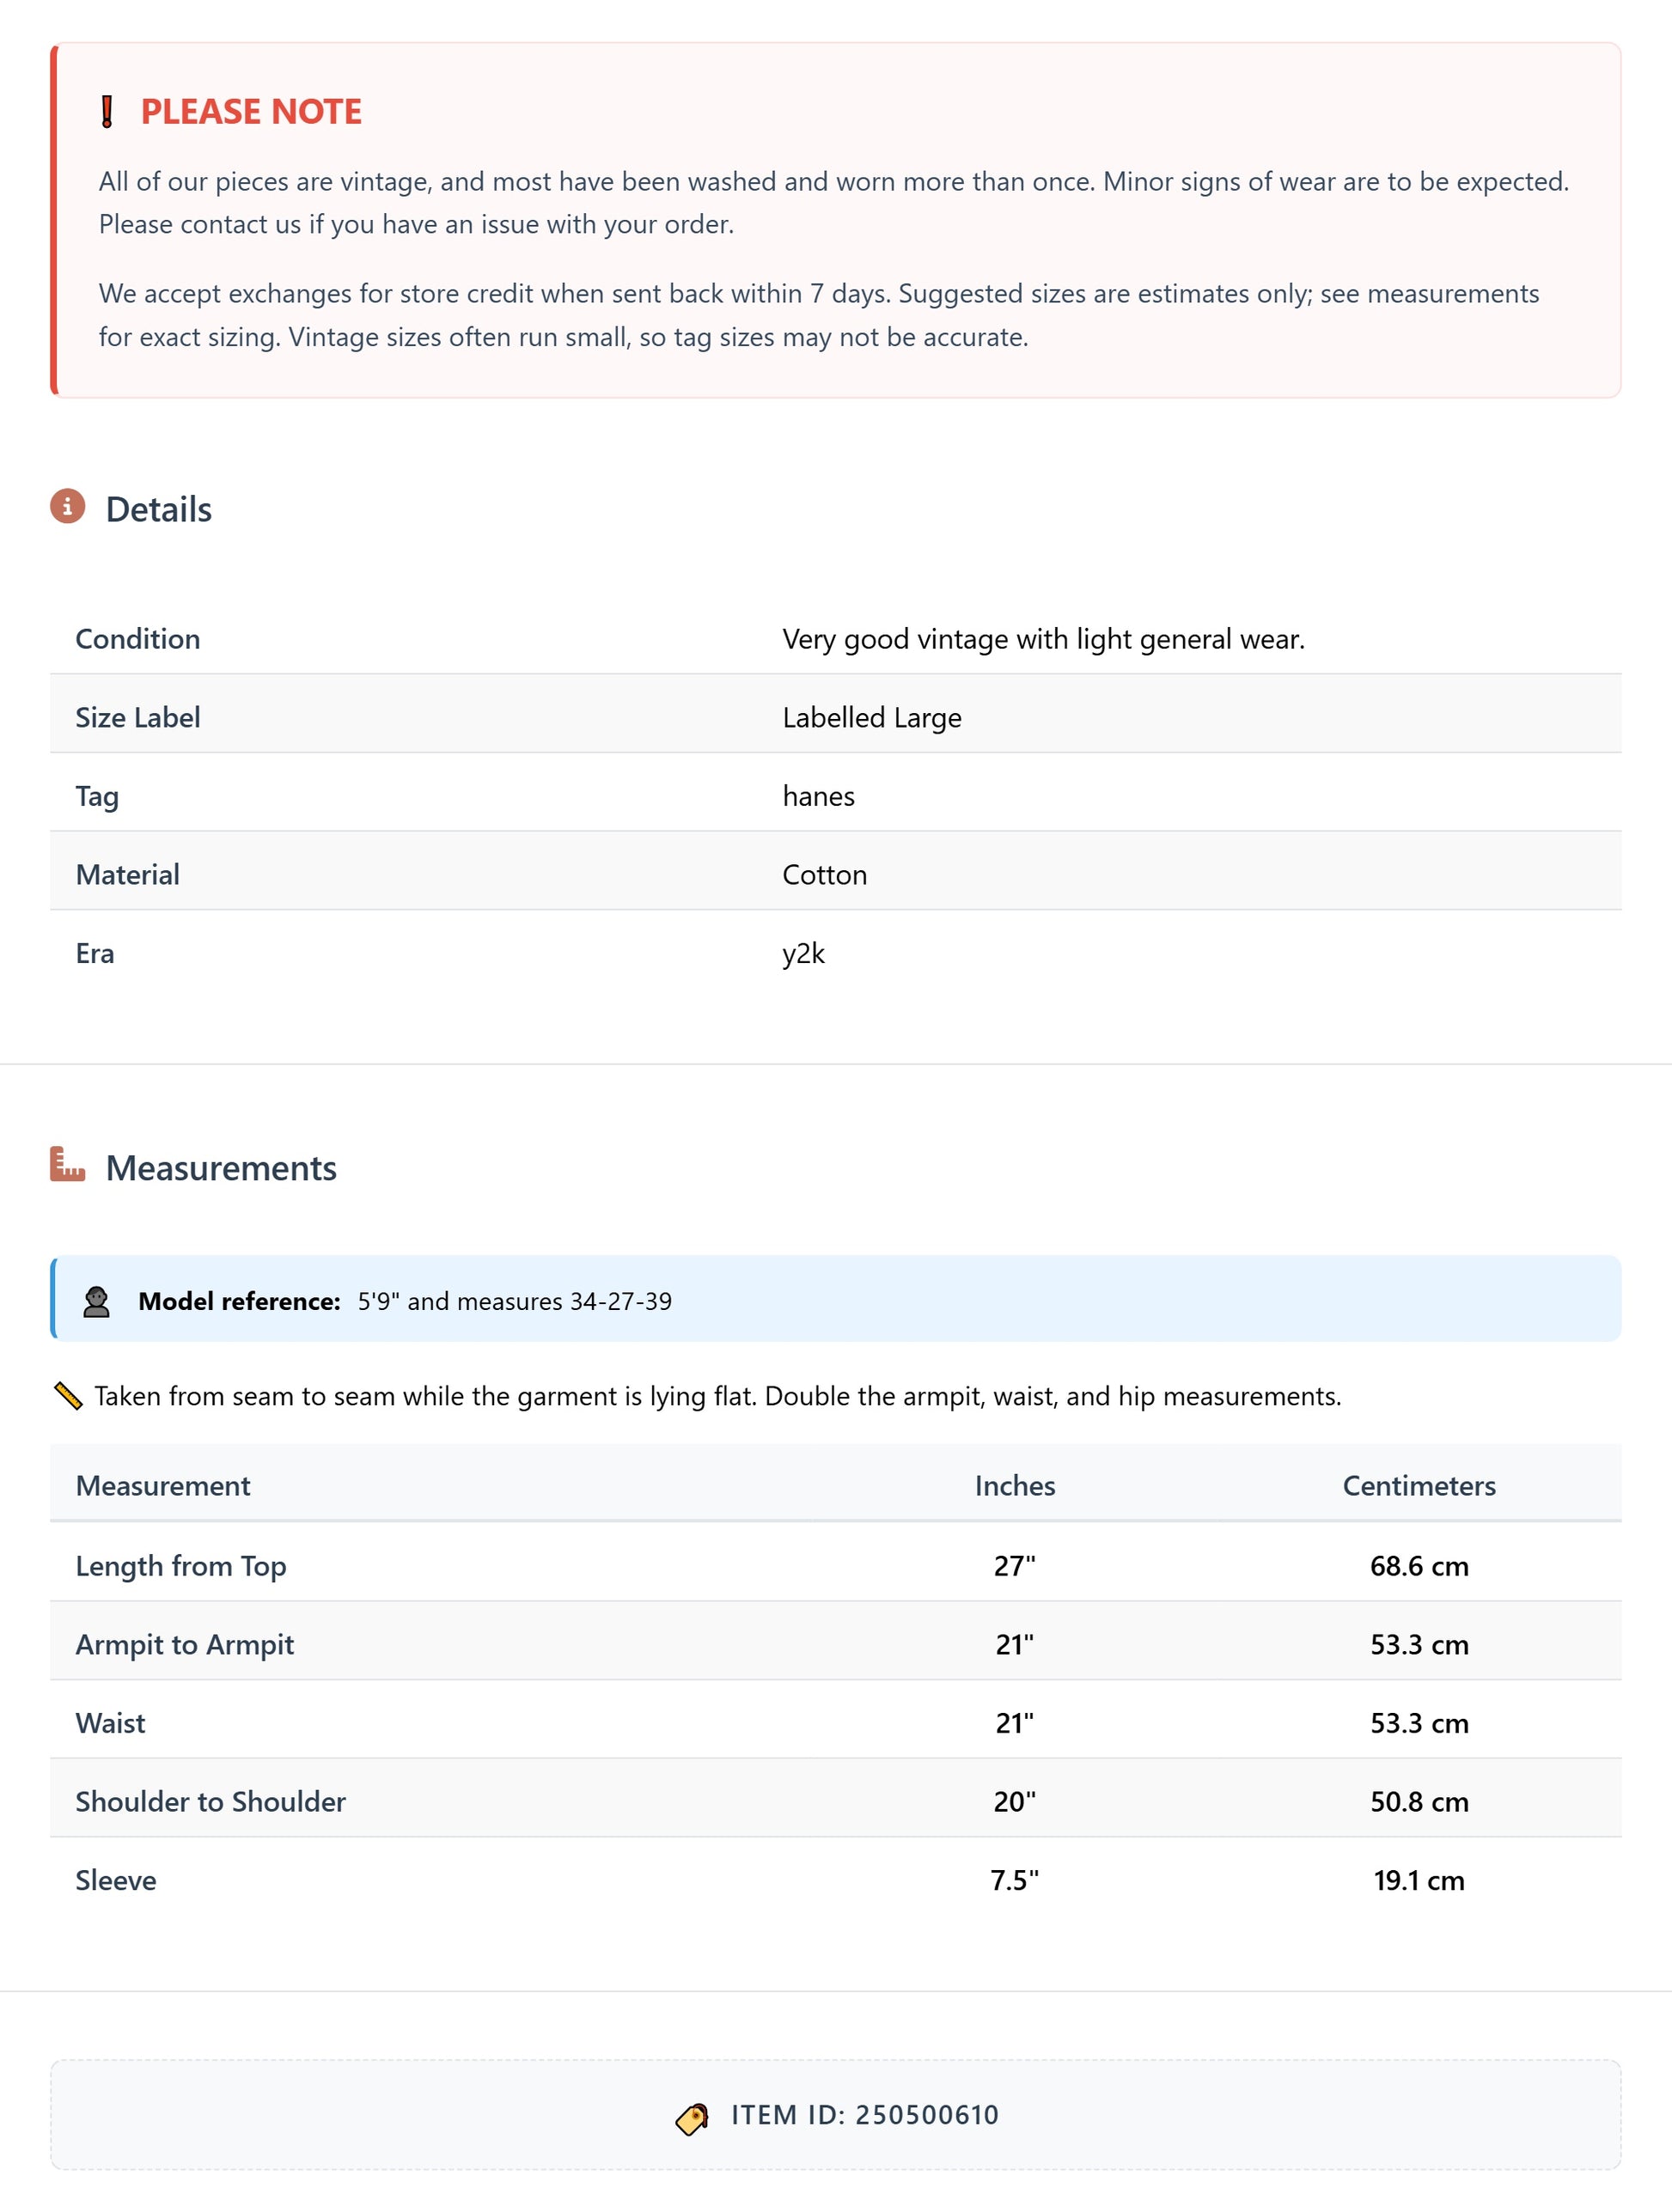The width and height of the screenshot is (1672, 2212).
Task: Click the model reference person icon
Action: pyautogui.click(x=97, y=1302)
